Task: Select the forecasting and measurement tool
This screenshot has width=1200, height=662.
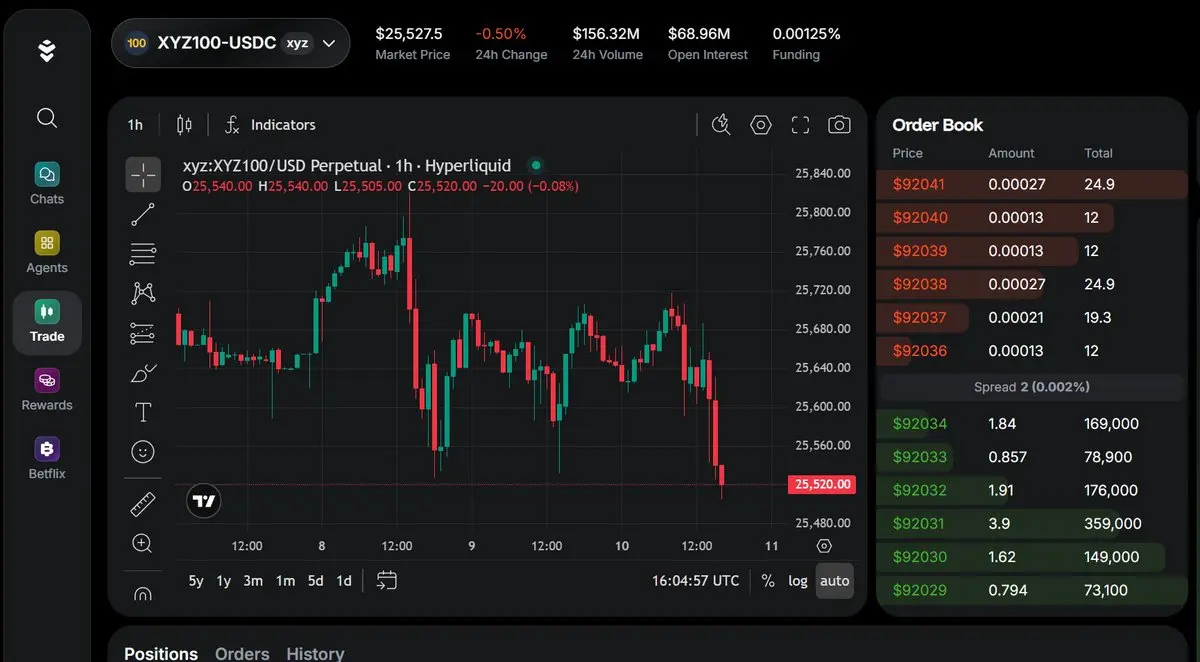Action: point(143,333)
